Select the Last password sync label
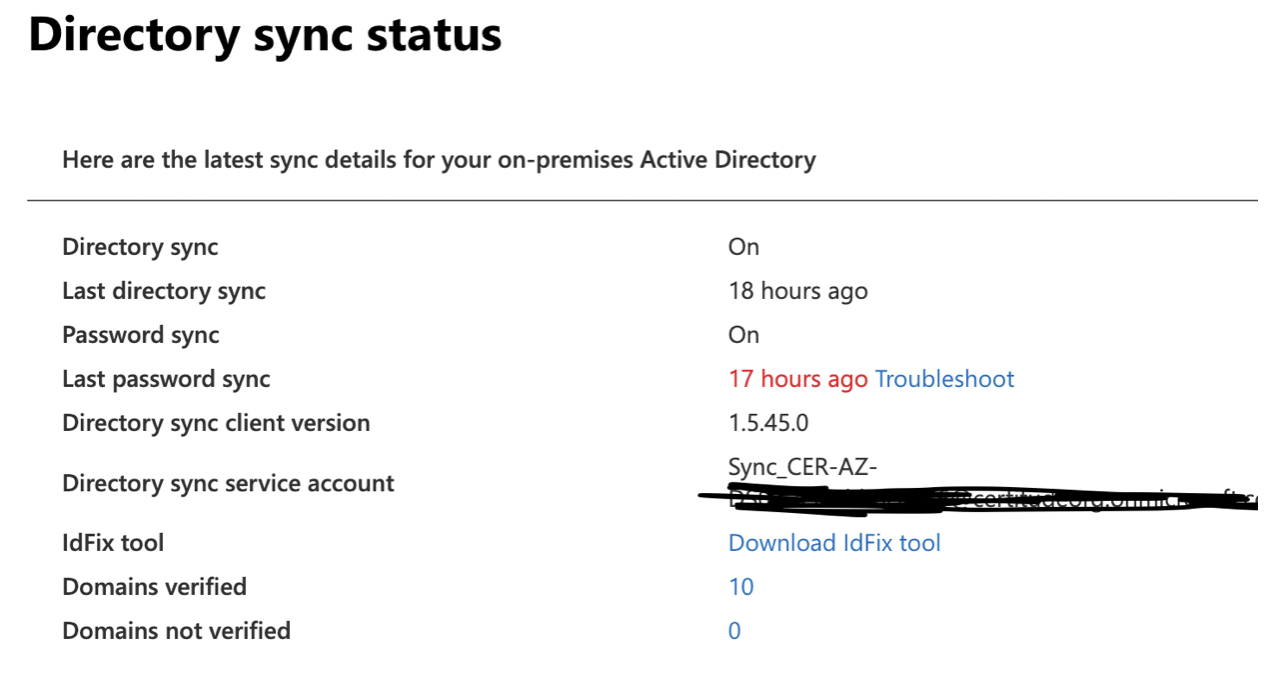Viewport: 1288px width, 678px height. click(x=166, y=379)
